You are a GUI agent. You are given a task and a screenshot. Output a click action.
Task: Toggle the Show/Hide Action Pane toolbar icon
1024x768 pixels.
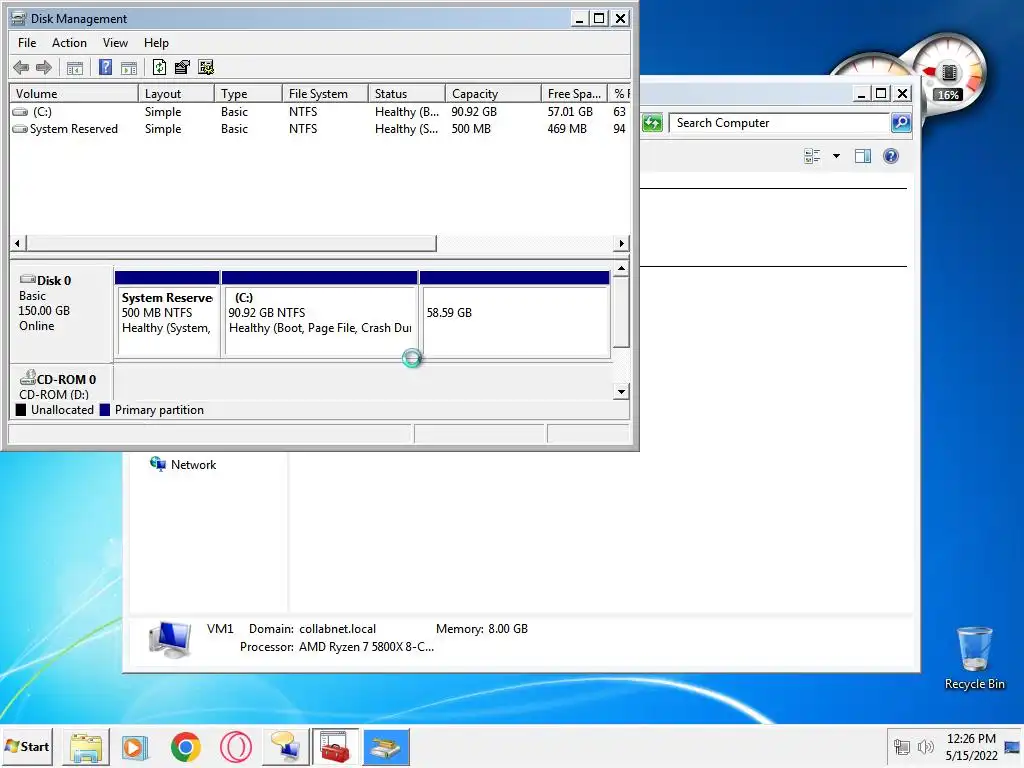129,67
